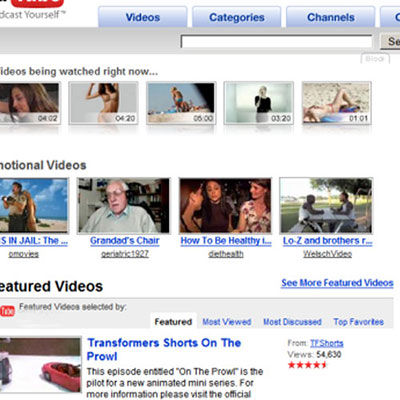Screen dimensions: 400x400
Task: Open Transformers Shorts On The Prowl title
Action: click(164, 349)
